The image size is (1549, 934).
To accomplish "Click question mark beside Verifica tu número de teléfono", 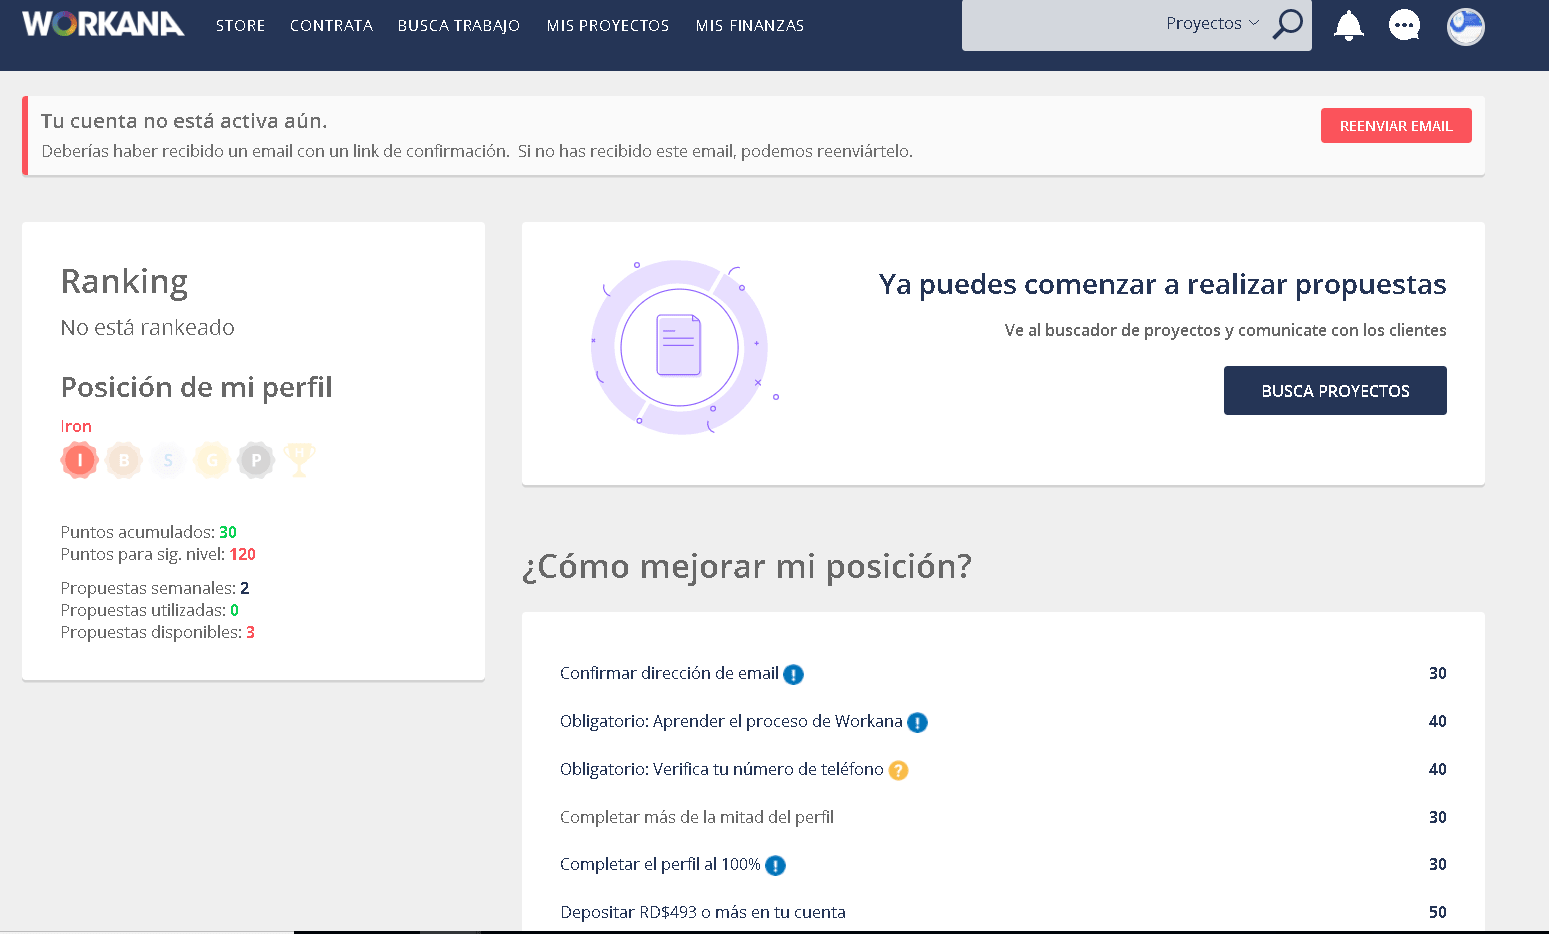I will (897, 770).
